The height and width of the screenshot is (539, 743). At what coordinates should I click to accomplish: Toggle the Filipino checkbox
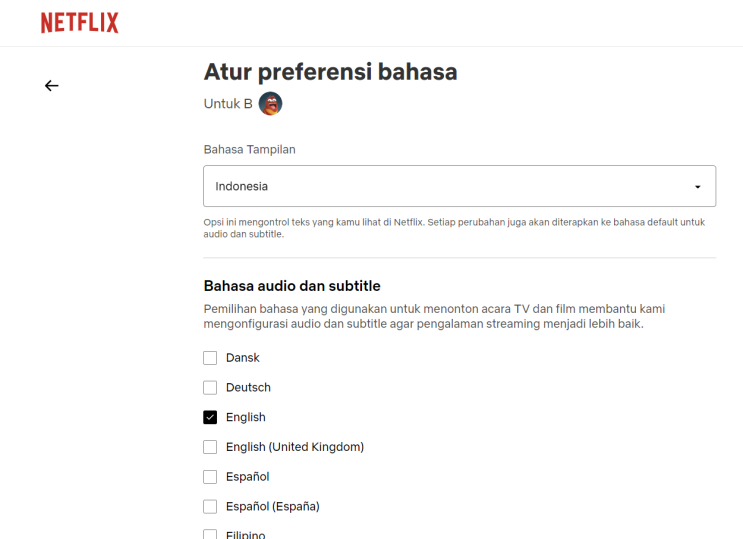[x=210, y=535]
